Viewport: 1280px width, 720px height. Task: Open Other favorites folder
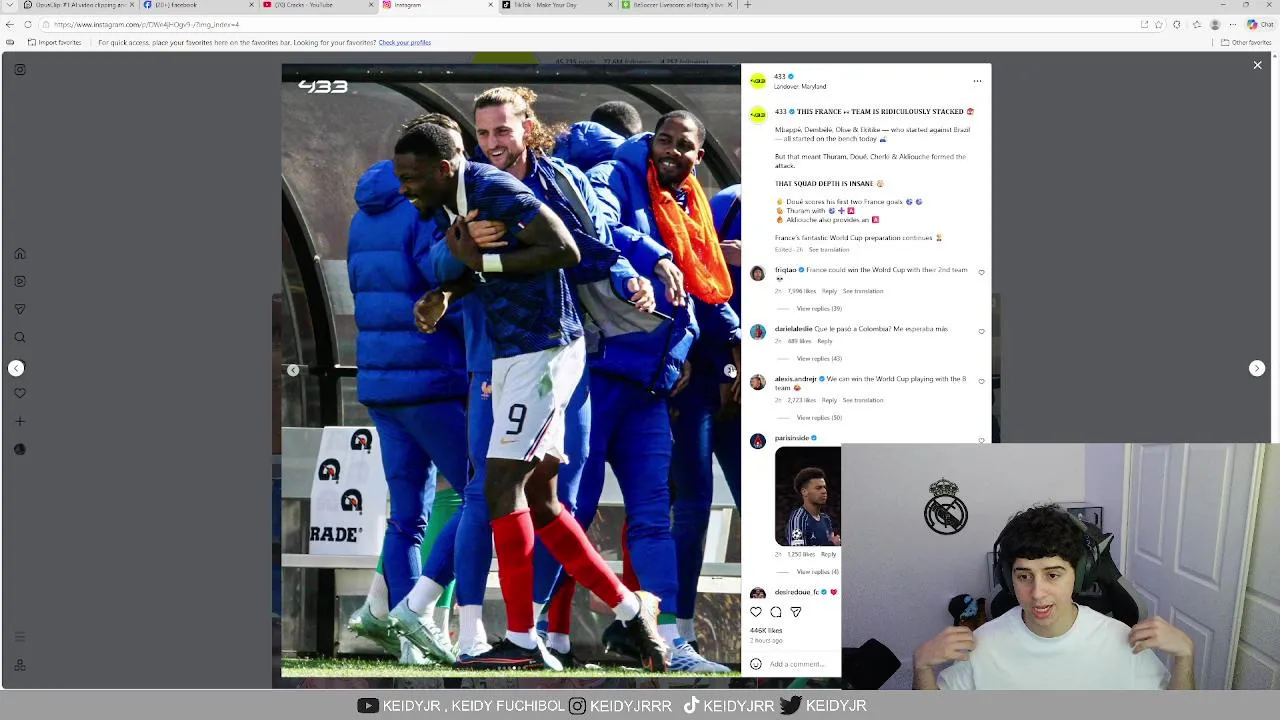(1246, 43)
